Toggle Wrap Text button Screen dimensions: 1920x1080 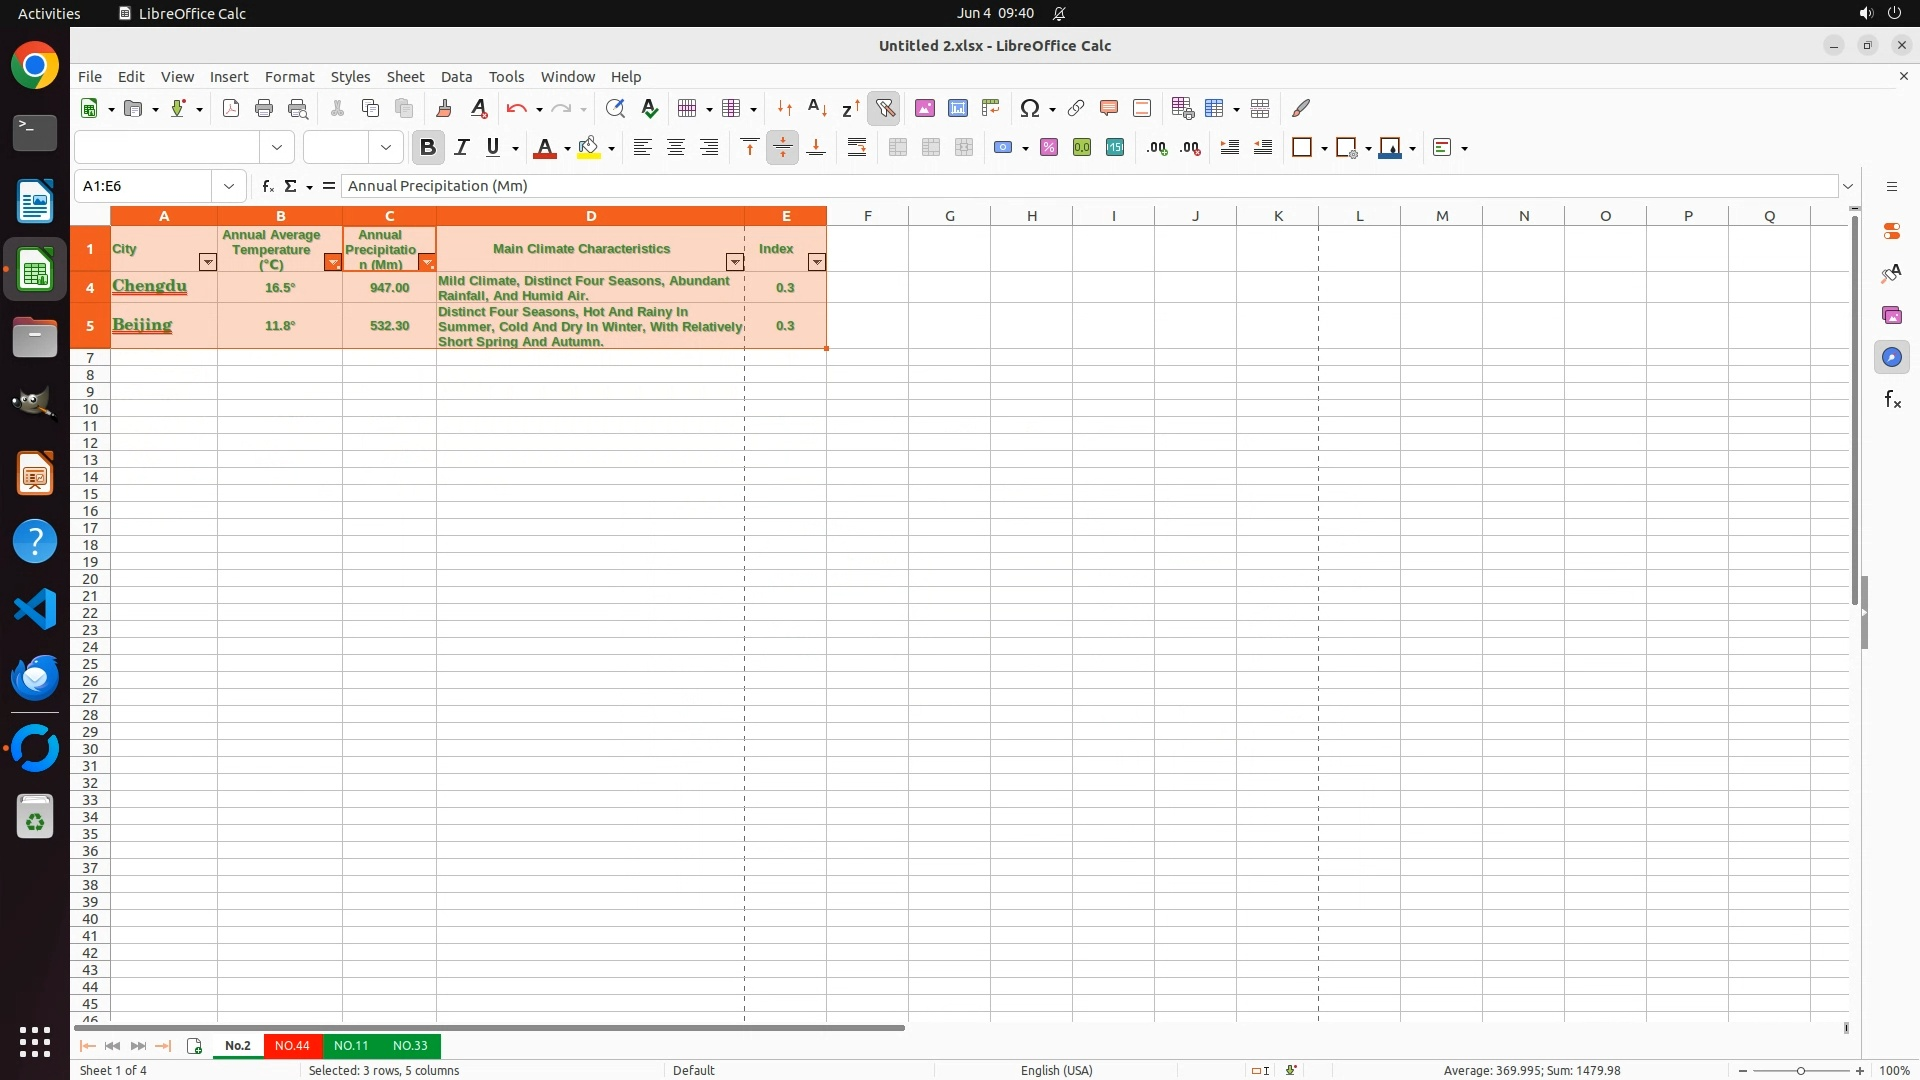pos(857,148)
